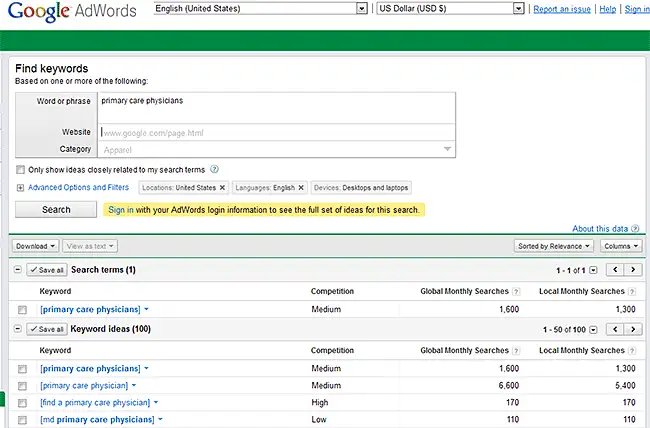Select the 6,600 global searches value
The image size is (650, 428).
coord(509,386)
